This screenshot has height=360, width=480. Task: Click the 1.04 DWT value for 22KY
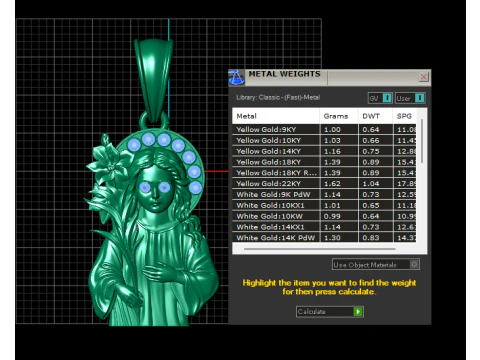coord(371,184)
